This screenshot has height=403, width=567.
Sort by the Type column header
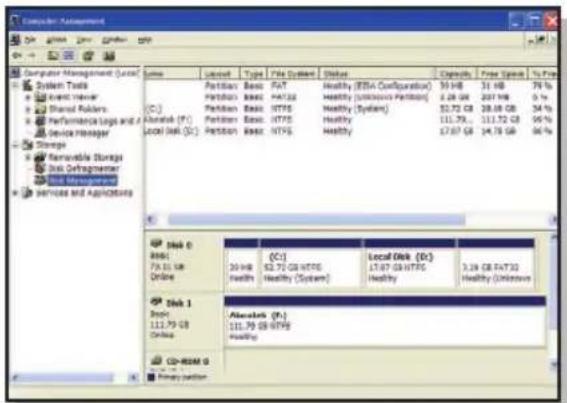[x=253, y=73]
